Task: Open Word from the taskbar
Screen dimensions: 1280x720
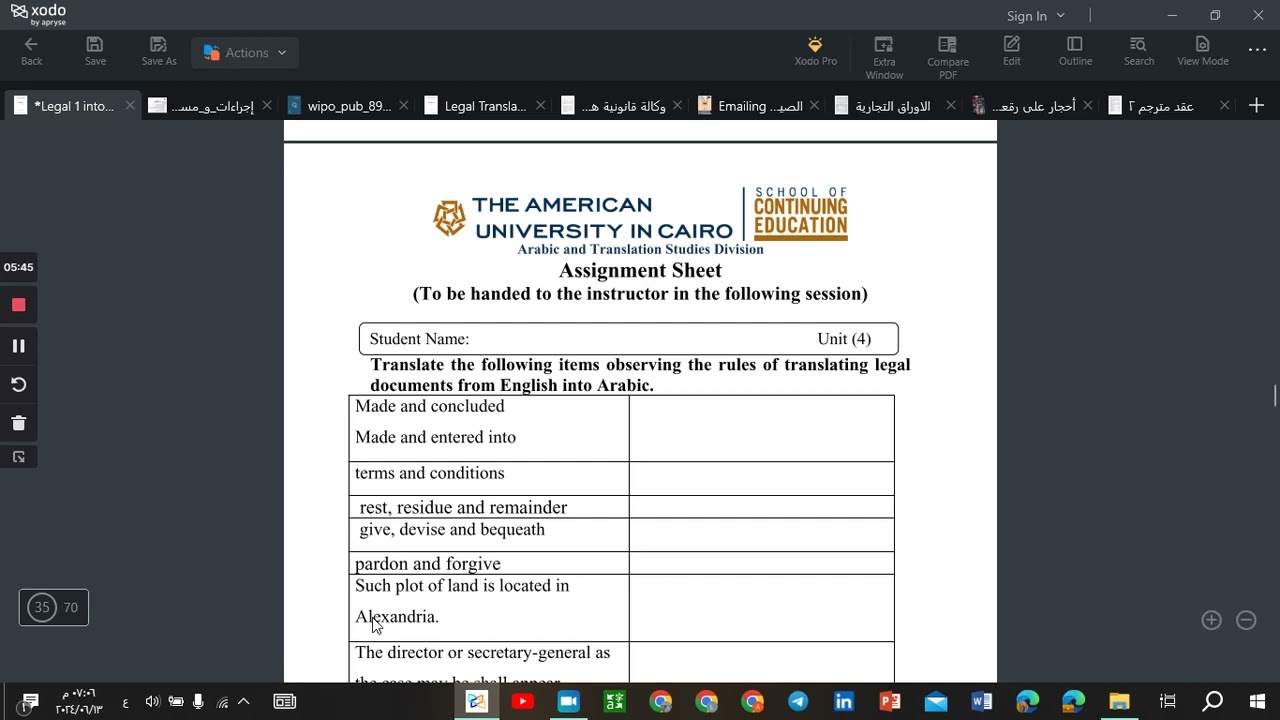Action: click(982, 702)
